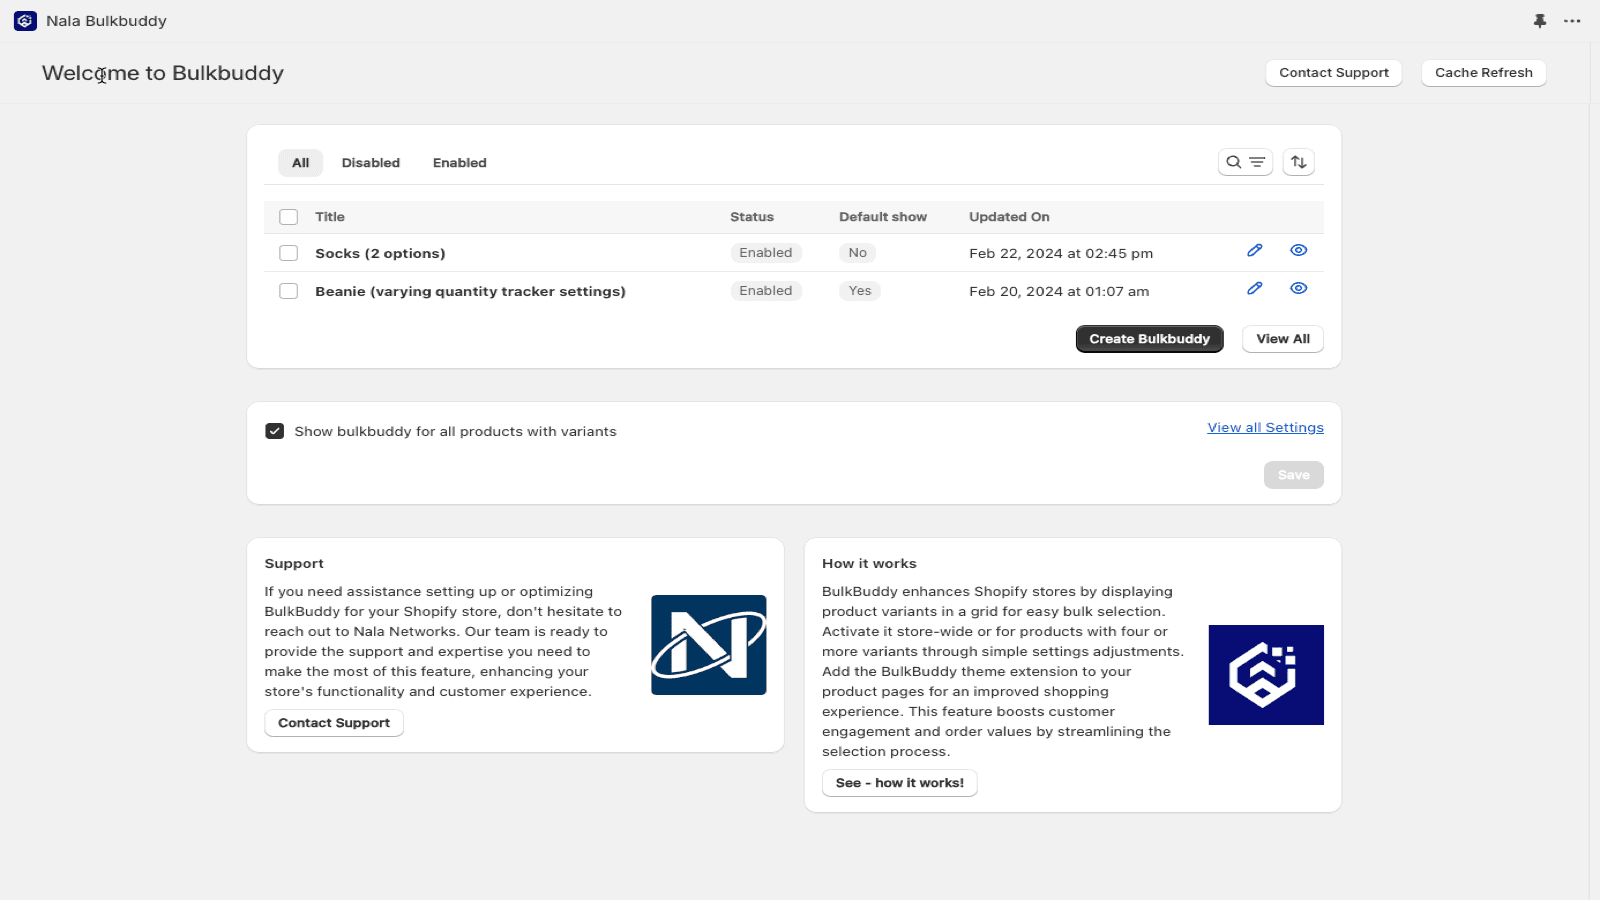Uncheck show bulkbuddy for all products with variants
Viewport: 1600px width, 900px height.
pyautogui.click(x=274, y=430)
